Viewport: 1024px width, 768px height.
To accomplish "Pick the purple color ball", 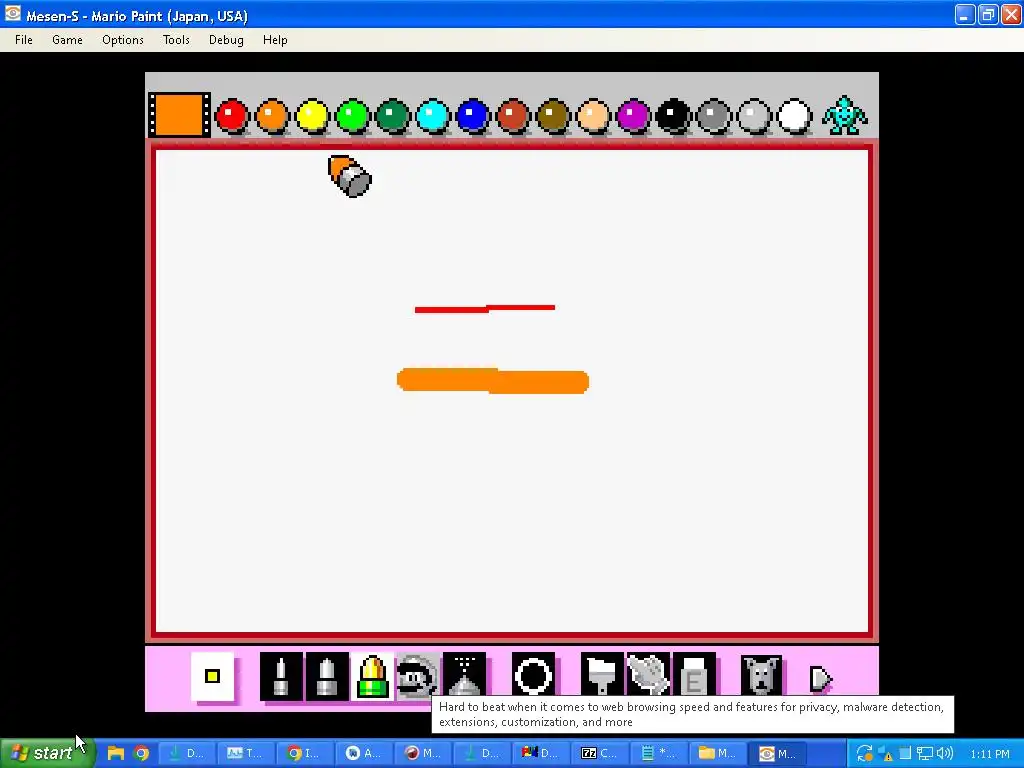I will pos(633,116).
